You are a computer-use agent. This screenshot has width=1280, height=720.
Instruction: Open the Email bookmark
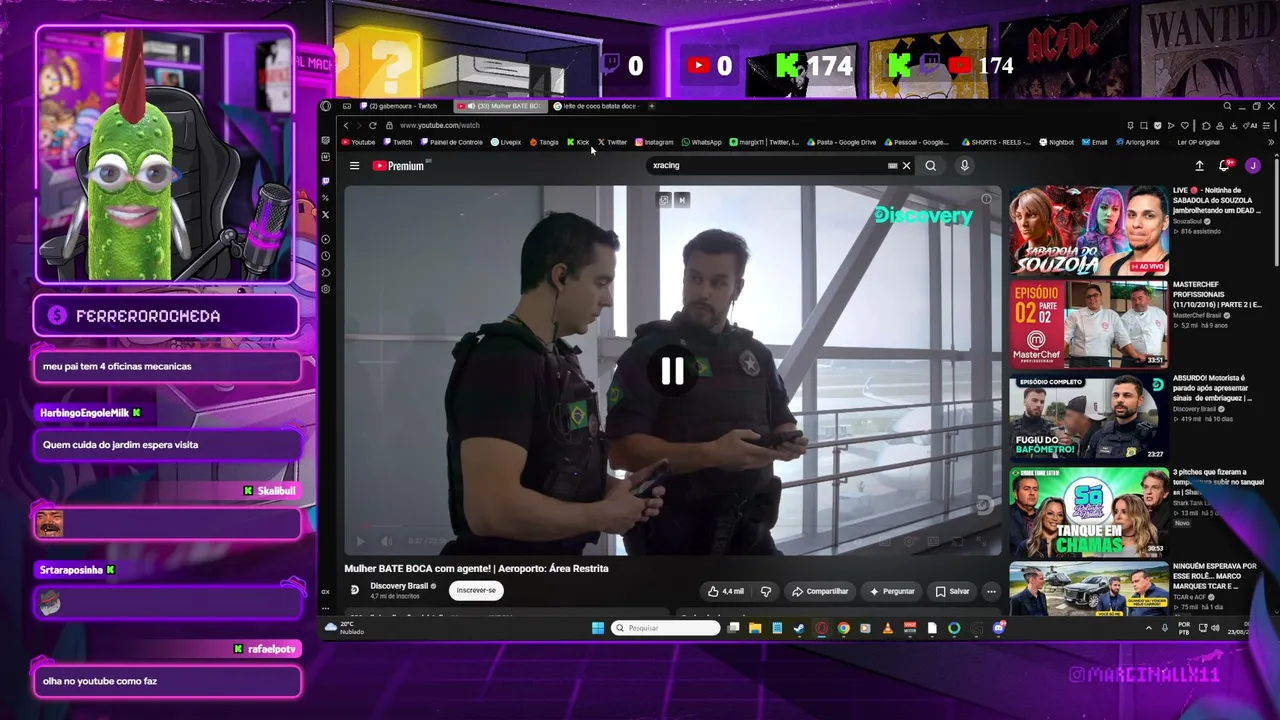pyautogui.click(x=1095, y=142)
